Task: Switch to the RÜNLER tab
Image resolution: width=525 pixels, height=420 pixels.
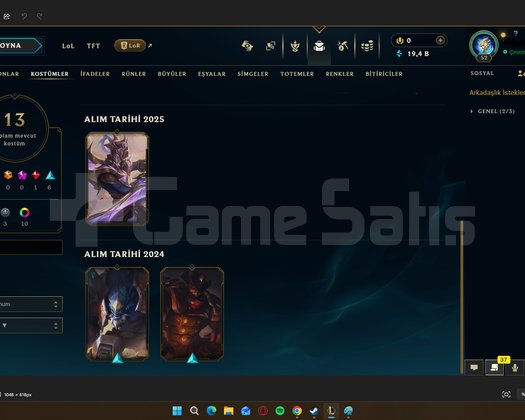Action: (134, 74)
